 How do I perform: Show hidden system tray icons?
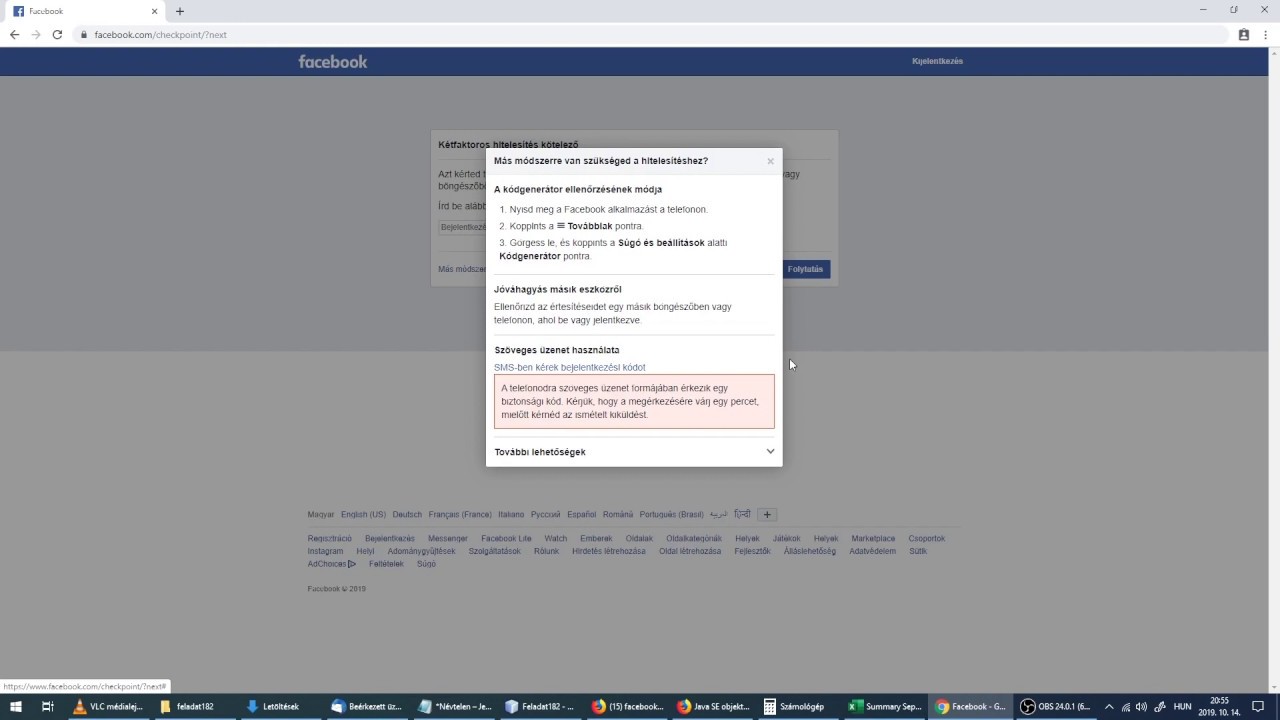(x=1108, y=706)
